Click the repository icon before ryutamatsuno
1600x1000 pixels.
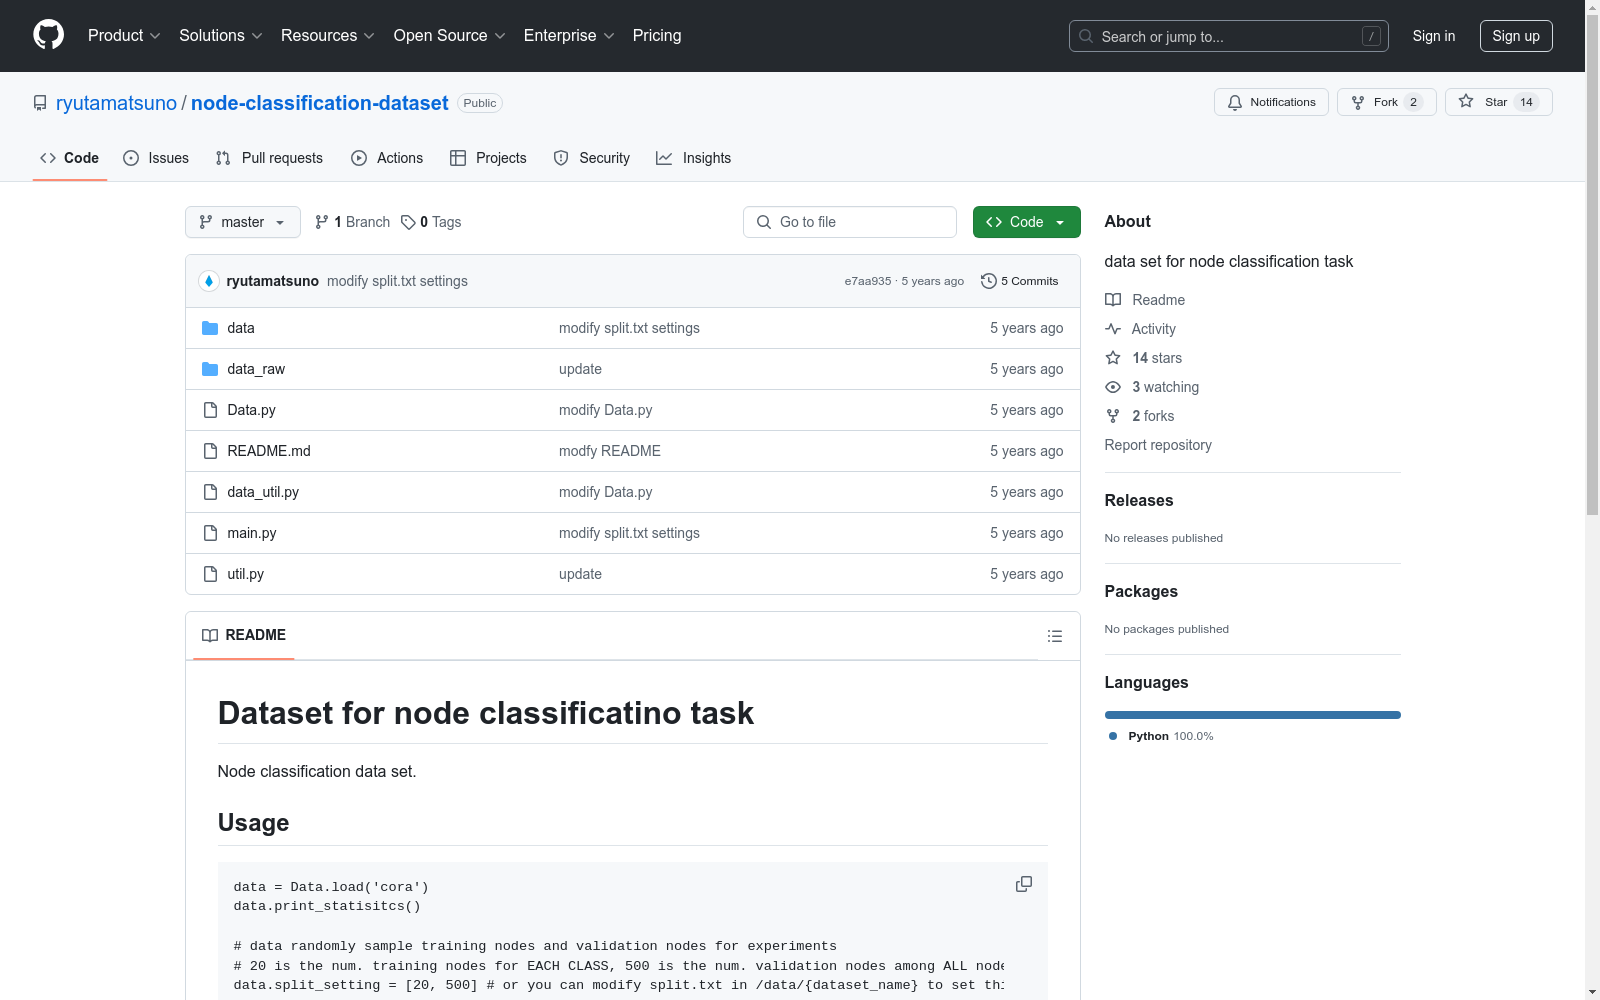(40, 103)
